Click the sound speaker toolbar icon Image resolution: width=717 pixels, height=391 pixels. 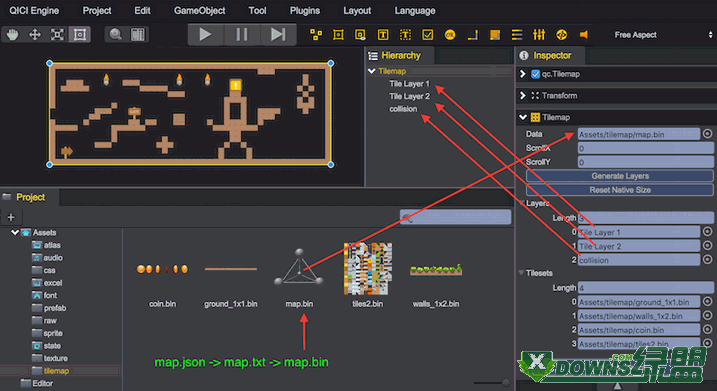[584, 35]
